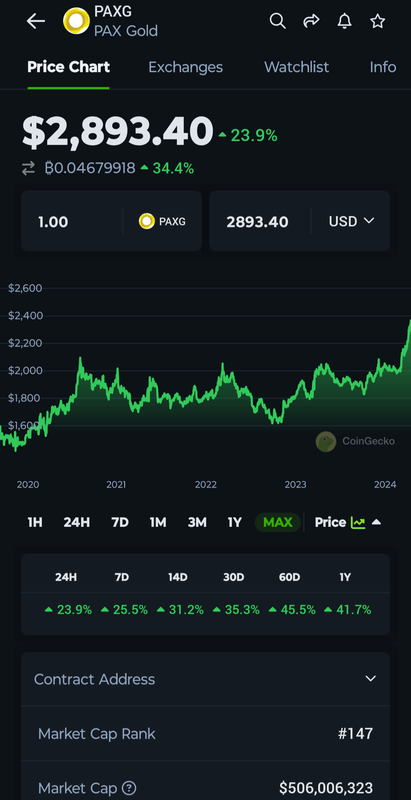The height and width of the screenshot is (800, 411).
Task: Tap the chart type icon next to Price
Action: pyautogui.click(x=358, y=522)
